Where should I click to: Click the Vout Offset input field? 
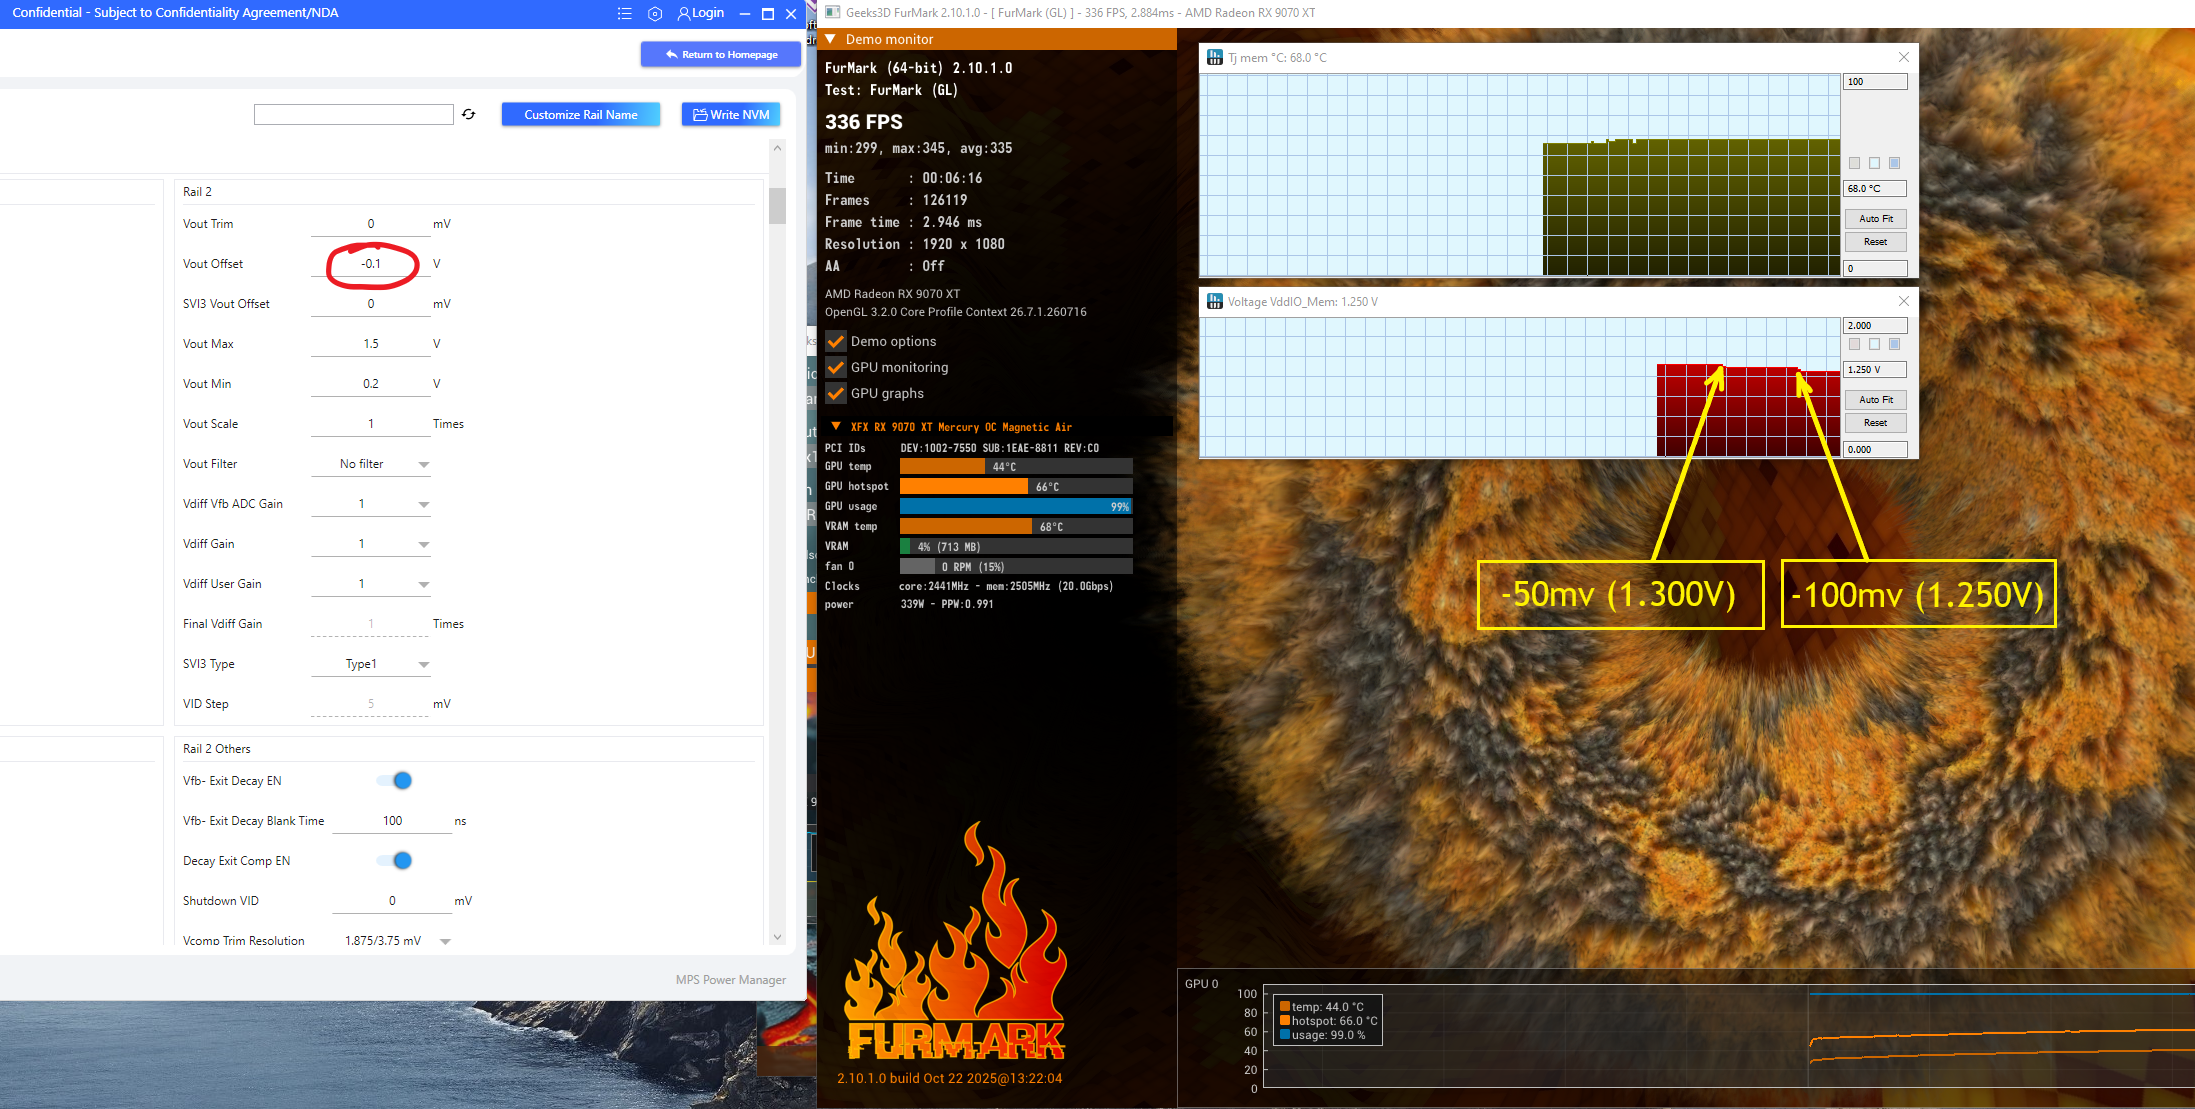tap(371, 264)
